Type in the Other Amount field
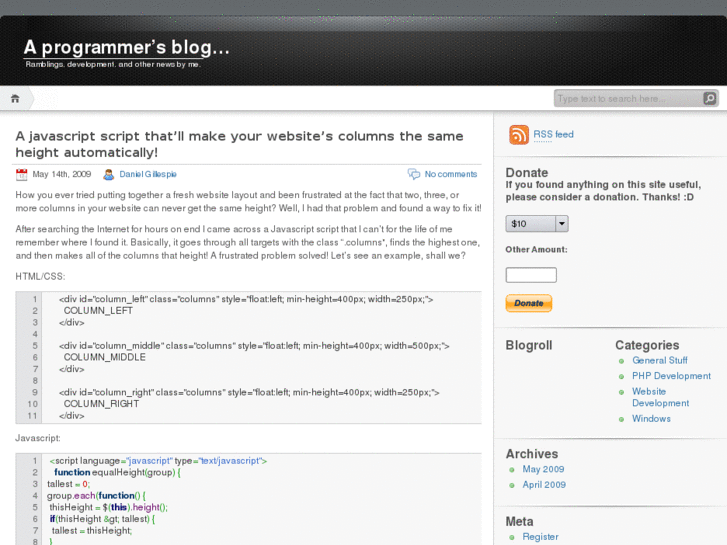727x545 pixels. click(x=531, y=275)
